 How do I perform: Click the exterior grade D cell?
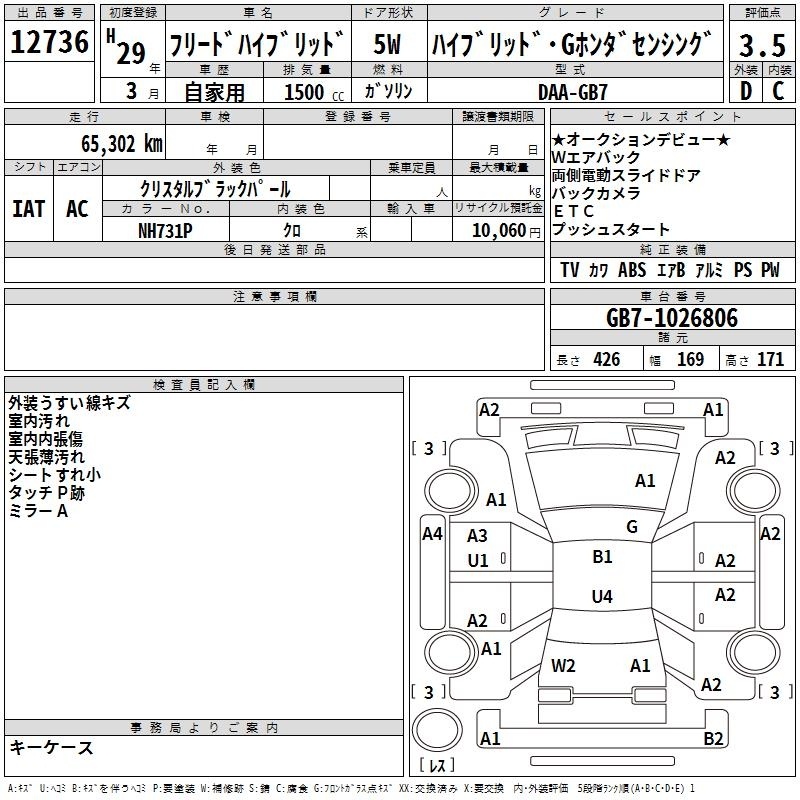(x=745, y=91)
